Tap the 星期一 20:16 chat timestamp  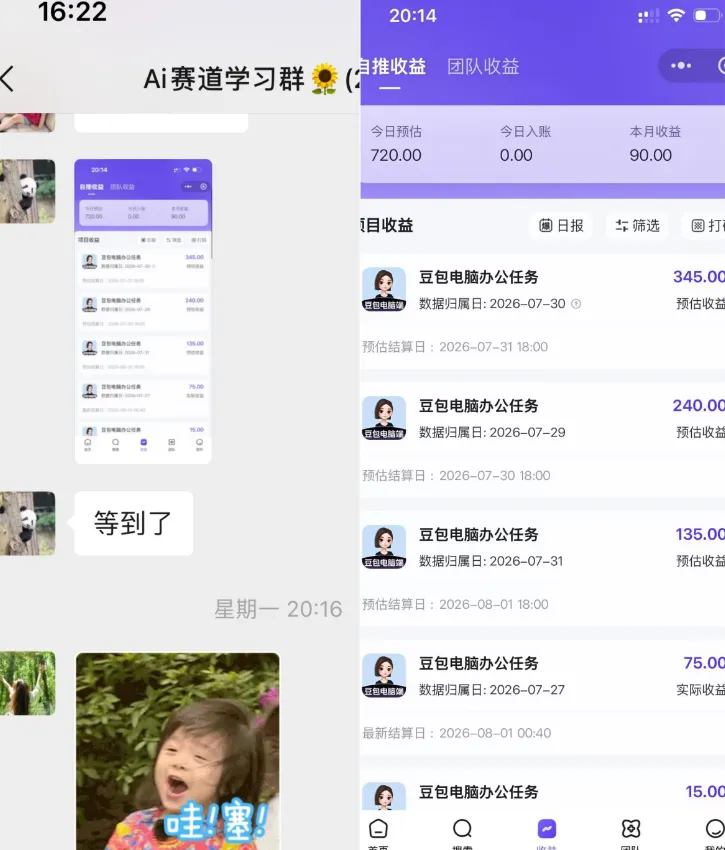click(x=278, y=609)
